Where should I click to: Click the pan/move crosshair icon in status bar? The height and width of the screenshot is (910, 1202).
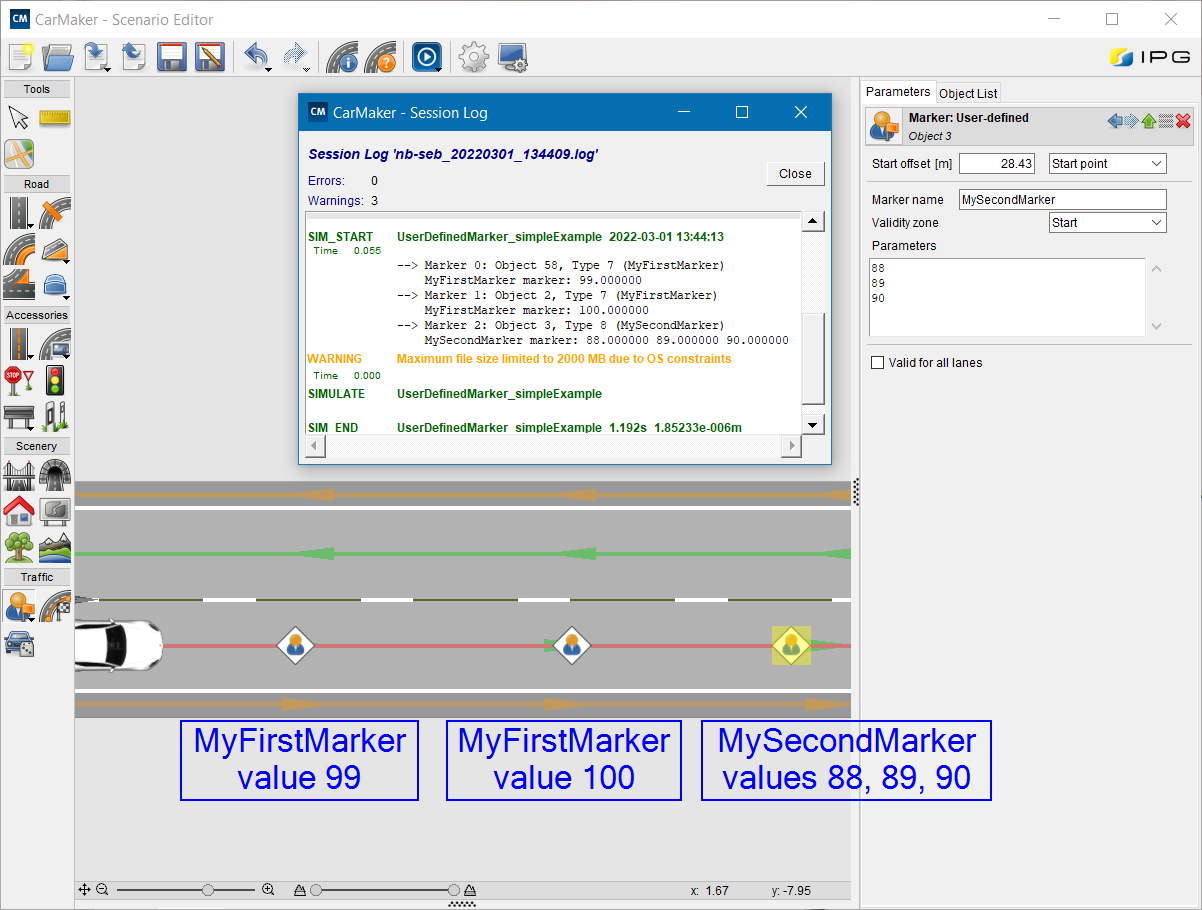click(x=85, y=889)
